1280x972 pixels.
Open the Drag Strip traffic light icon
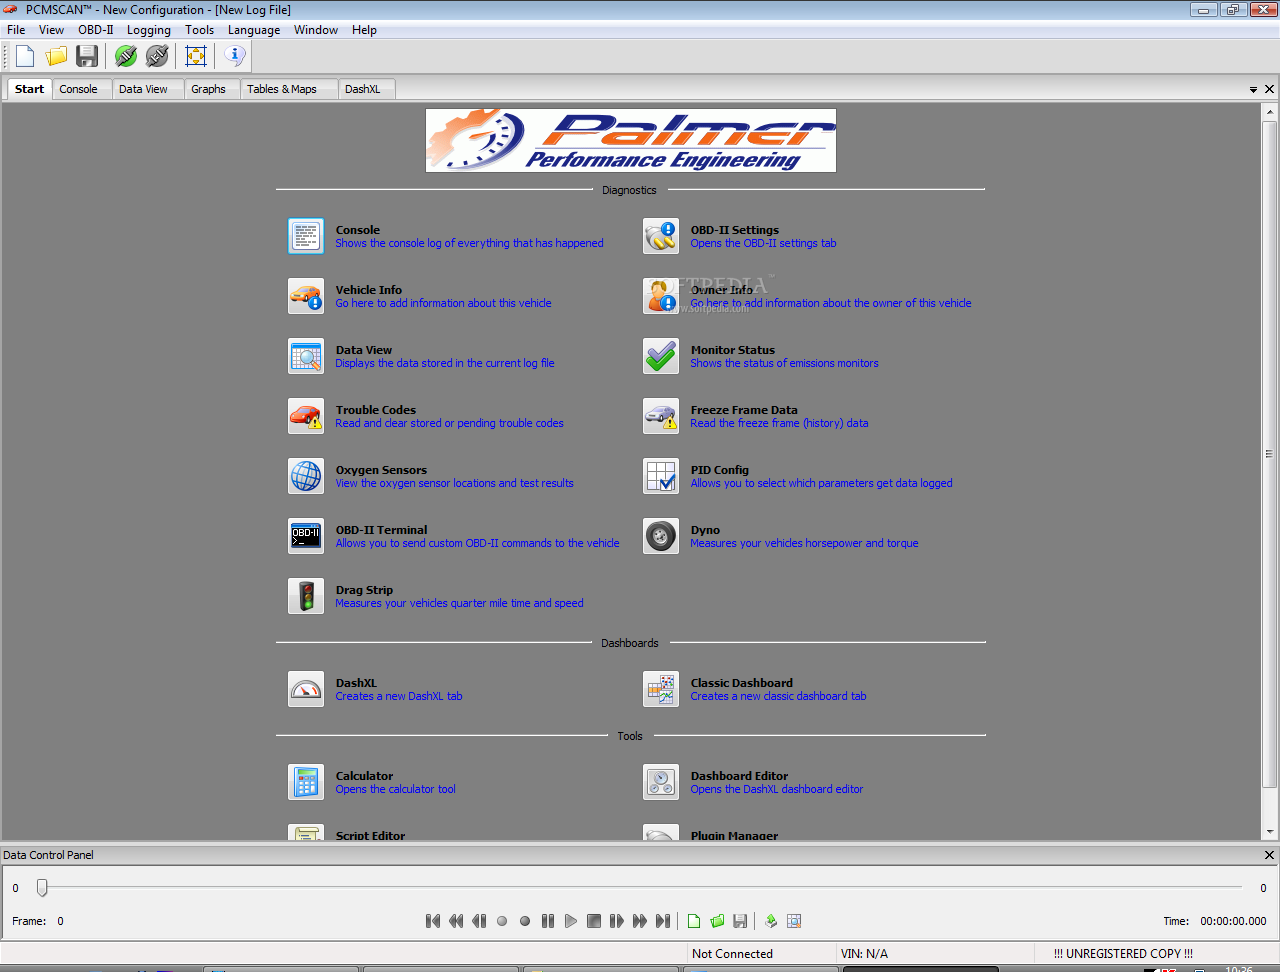[x=306, y=596]
